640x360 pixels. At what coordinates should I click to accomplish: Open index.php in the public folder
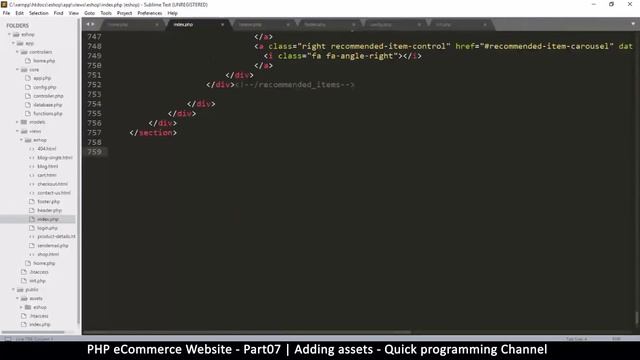(40, 324)
